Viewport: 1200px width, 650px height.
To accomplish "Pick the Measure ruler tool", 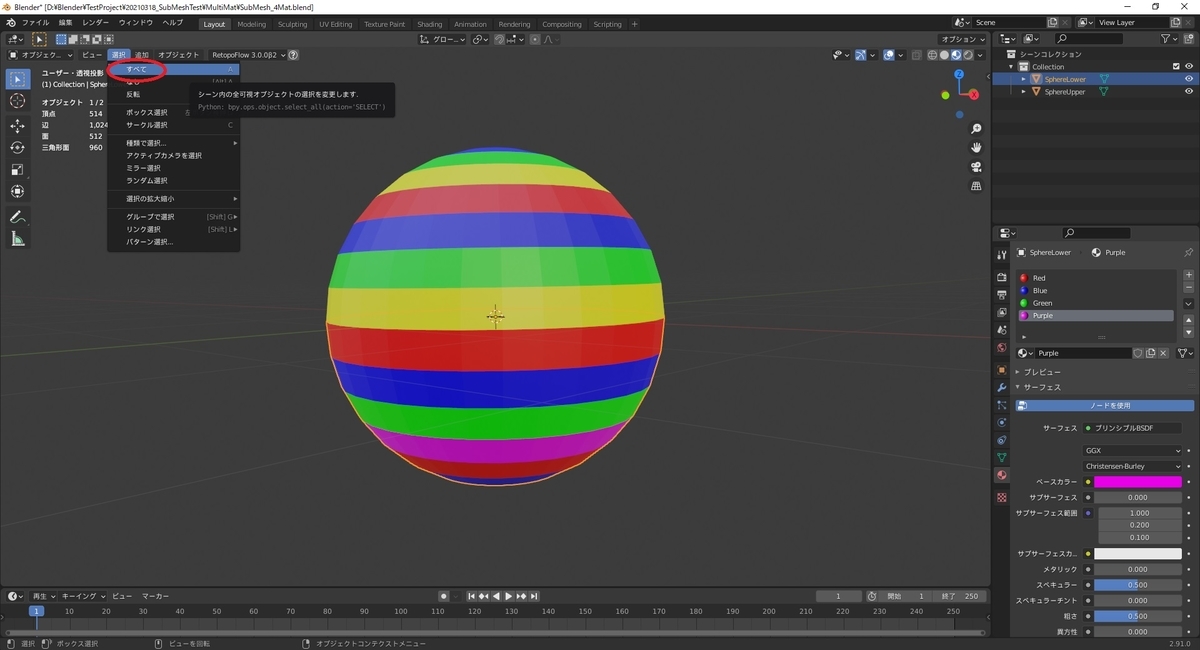I will [x=17, y=238].
